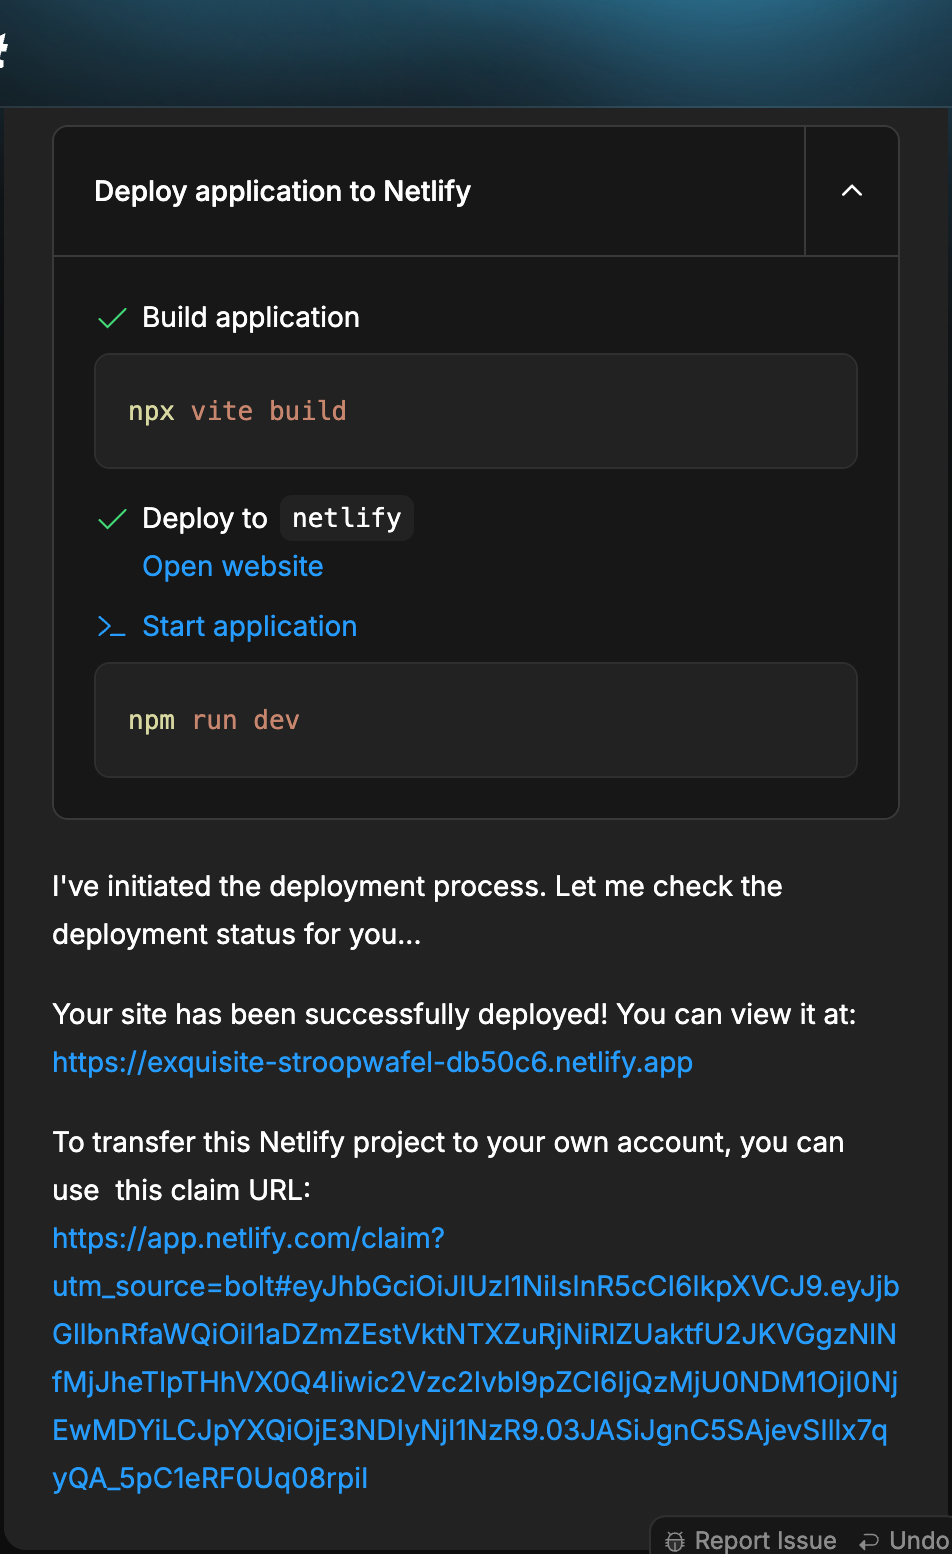This screenshot has height=1554, width=952.
Task: Click the Undo button
Action: click(905, 1540)
